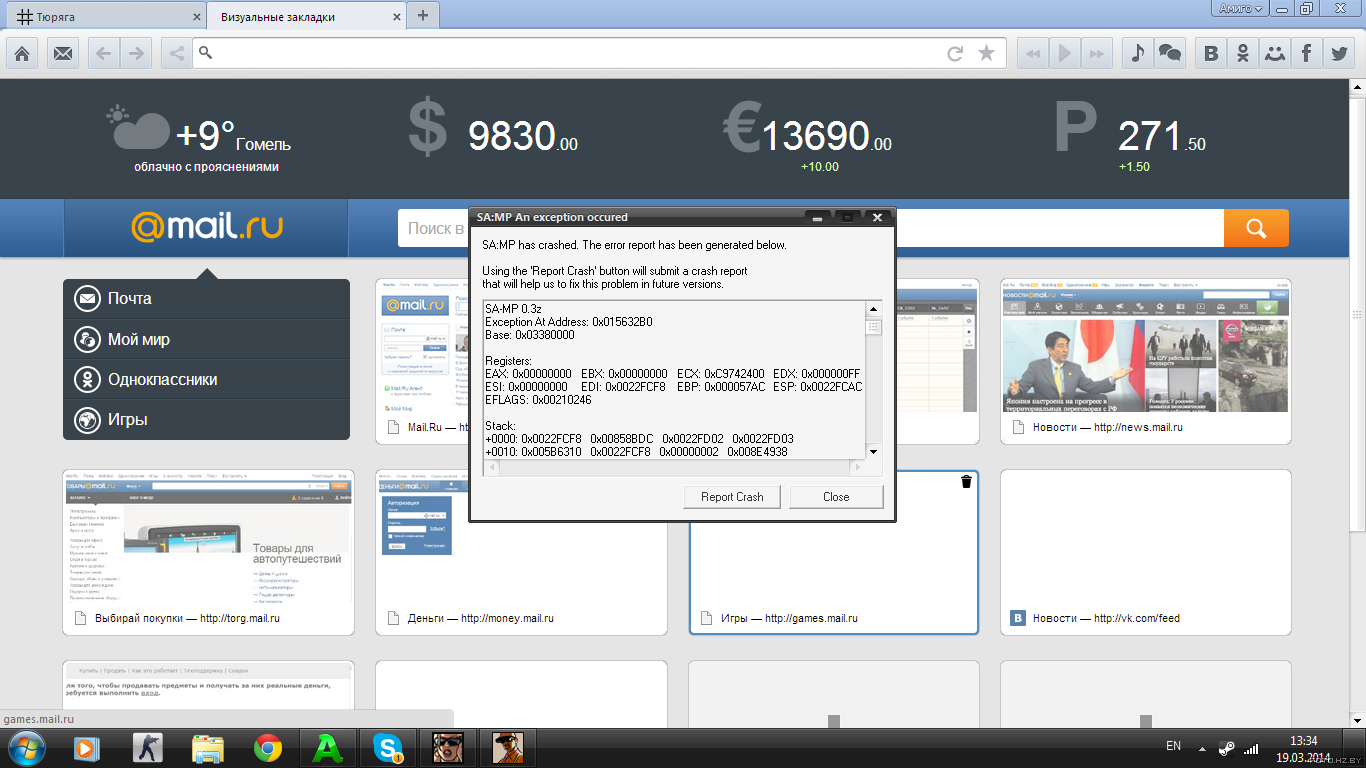Open a new tab with plus button
Screen dimensions: 1366x768
pos(423,15)
